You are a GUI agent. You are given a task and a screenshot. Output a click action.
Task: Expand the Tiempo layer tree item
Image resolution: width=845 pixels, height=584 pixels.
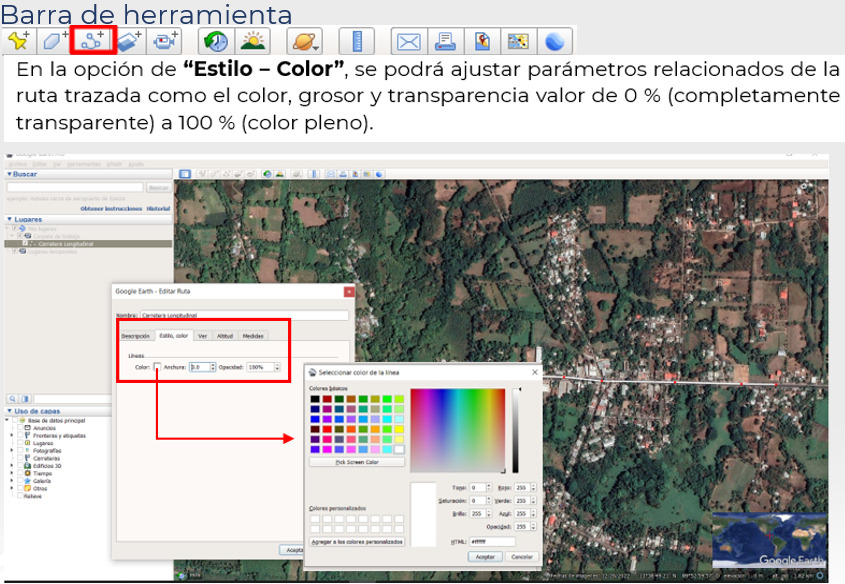pos(12,473)
